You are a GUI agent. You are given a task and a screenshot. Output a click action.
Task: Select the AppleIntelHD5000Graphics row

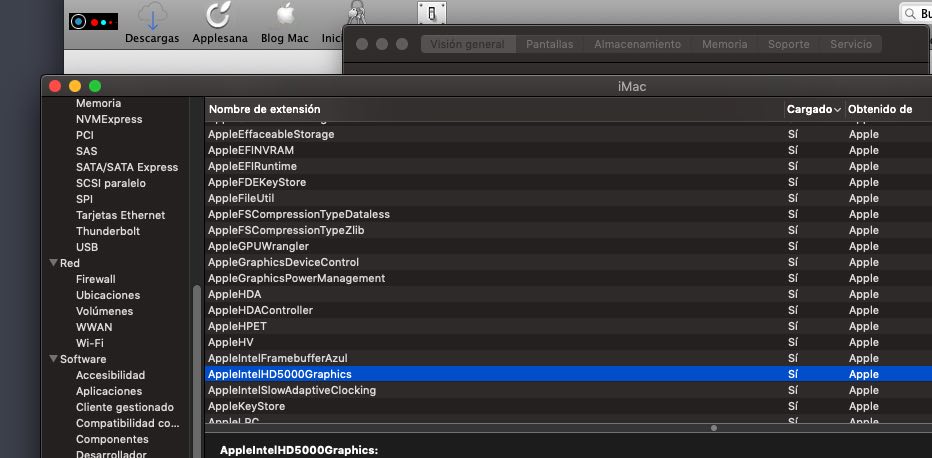coord(568,375)
